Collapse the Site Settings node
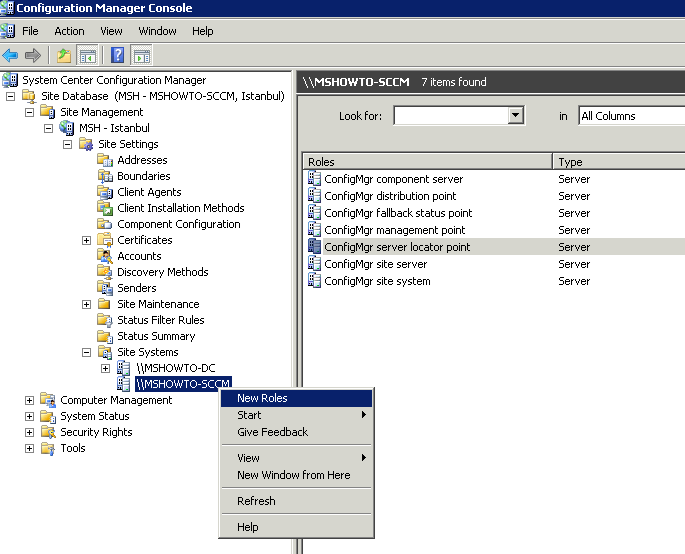This screenshot has width=685, height=554. tap(67, 144)
